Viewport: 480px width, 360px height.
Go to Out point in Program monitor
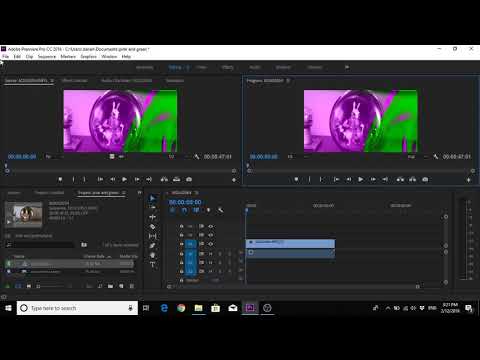coord(385,179)
